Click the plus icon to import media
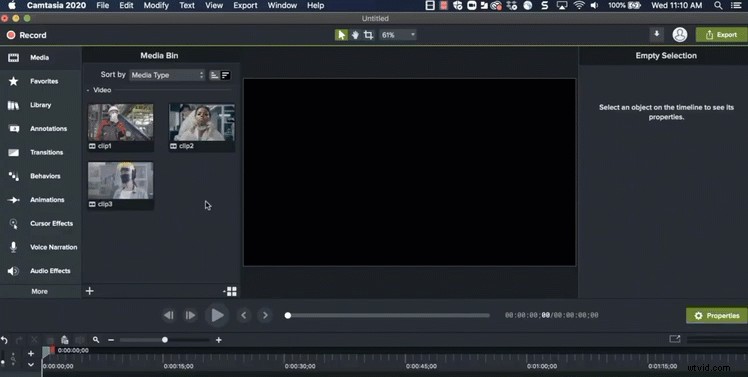Viewport: 748px width, 377px height. [x=90, y=291]
